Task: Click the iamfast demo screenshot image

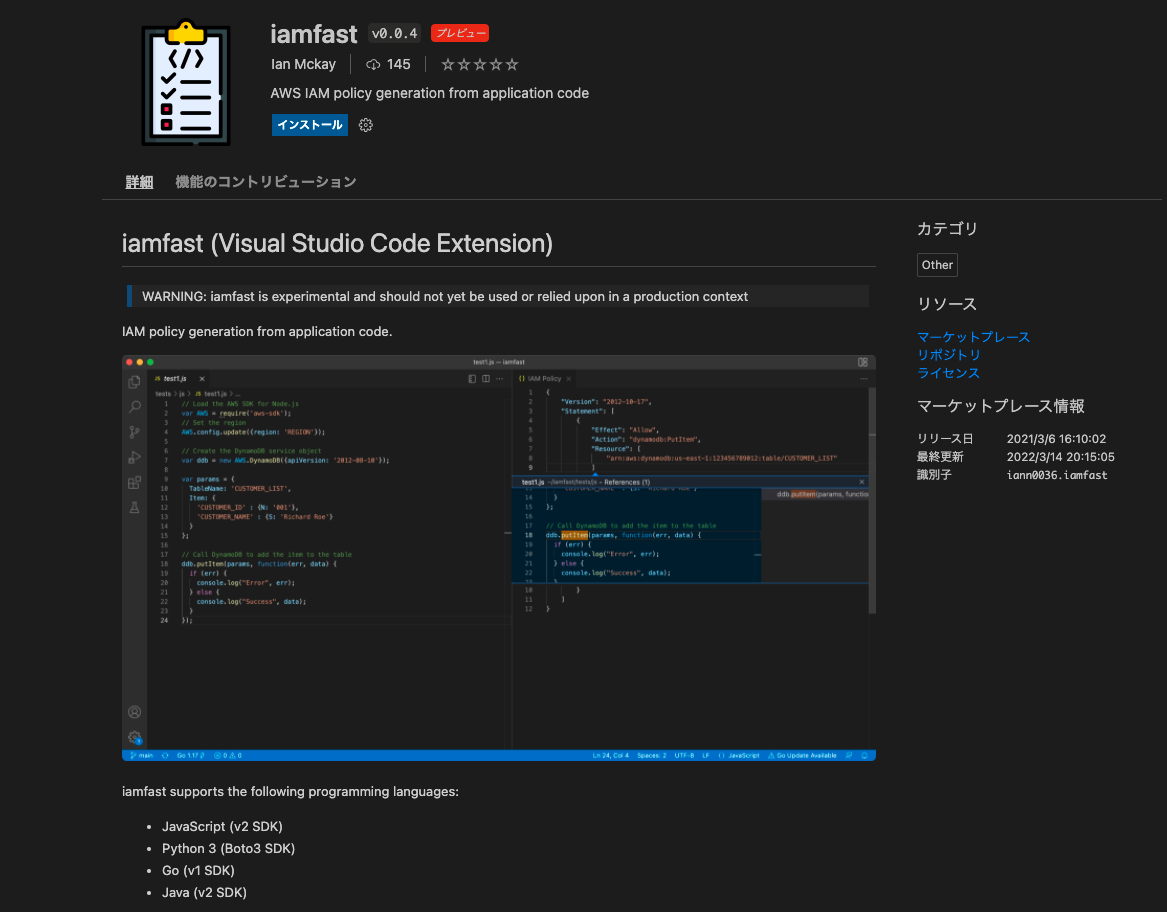Action: pos(499,558)
